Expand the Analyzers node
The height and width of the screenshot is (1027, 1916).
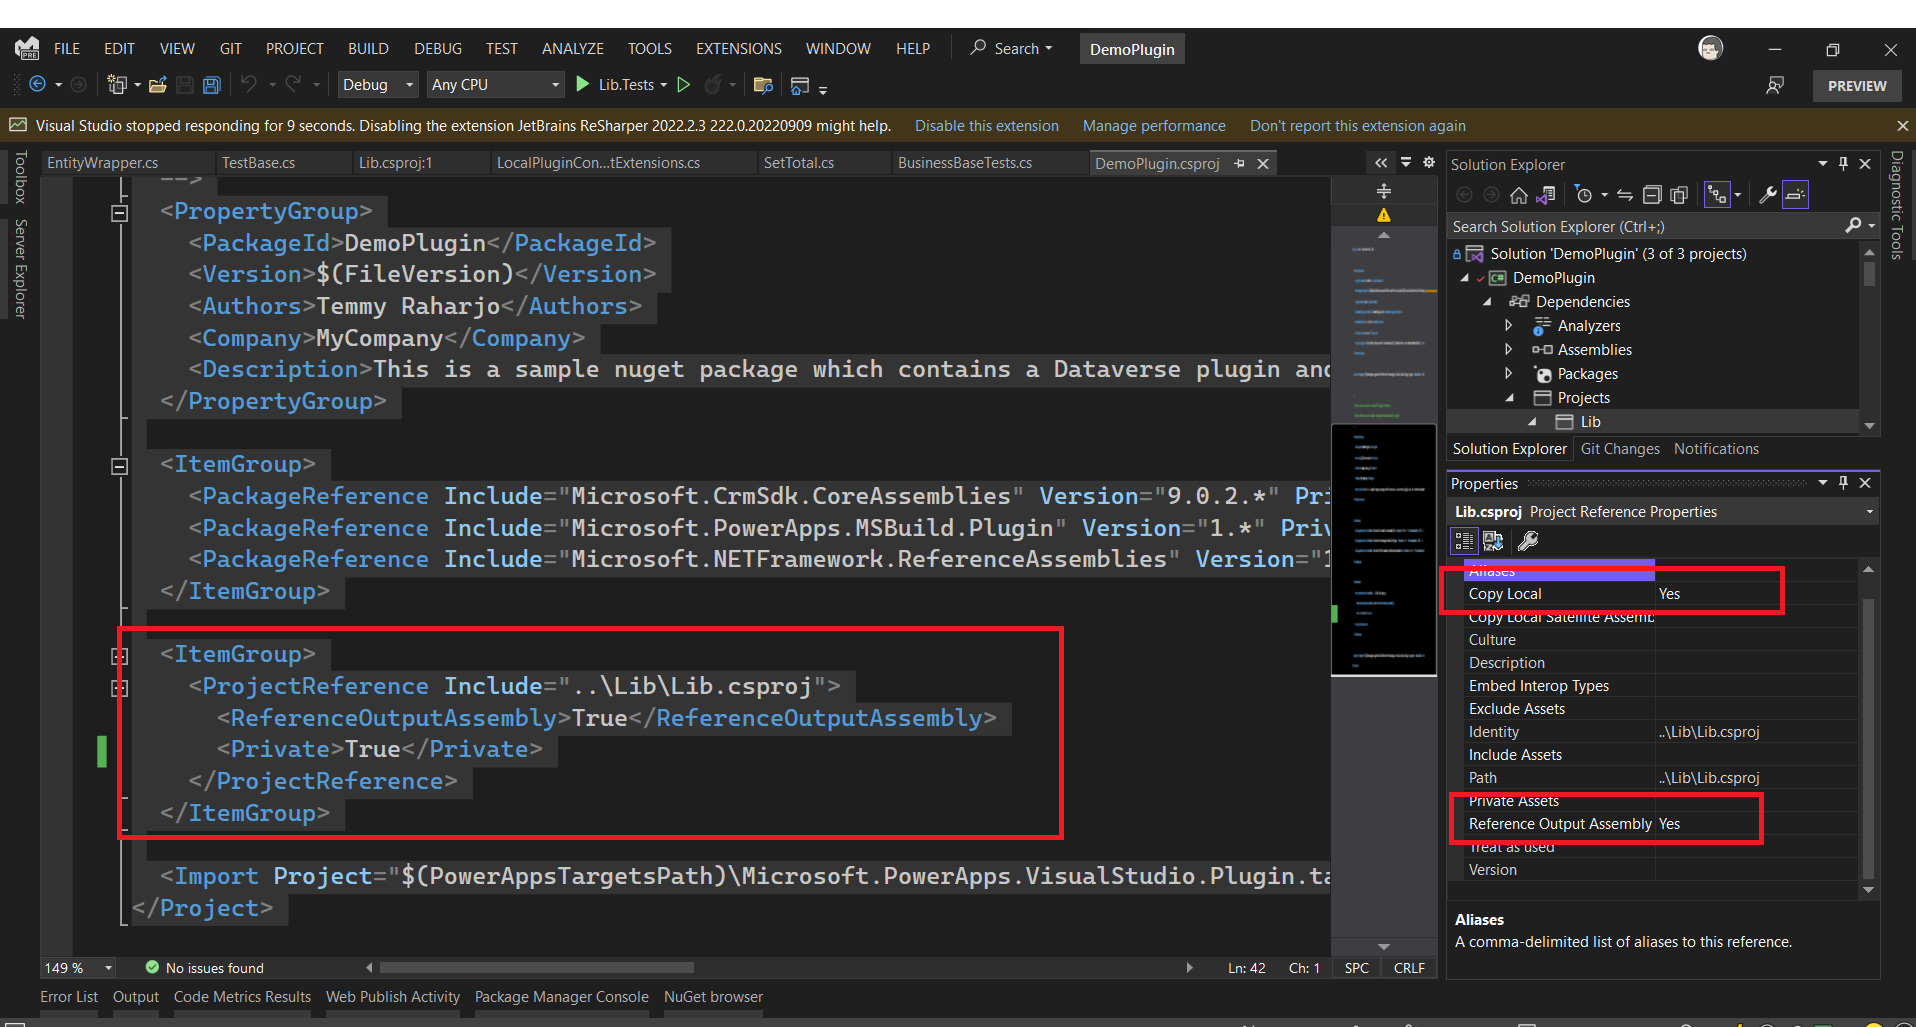[1508, 325]
